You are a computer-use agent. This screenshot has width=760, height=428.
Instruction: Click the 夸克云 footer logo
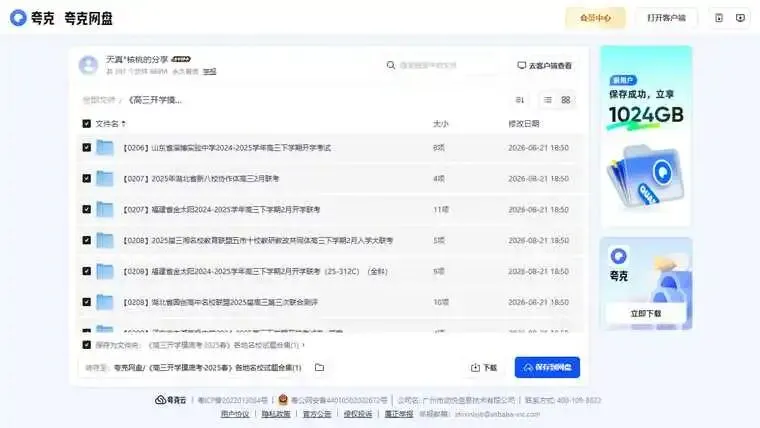(171, 400)
